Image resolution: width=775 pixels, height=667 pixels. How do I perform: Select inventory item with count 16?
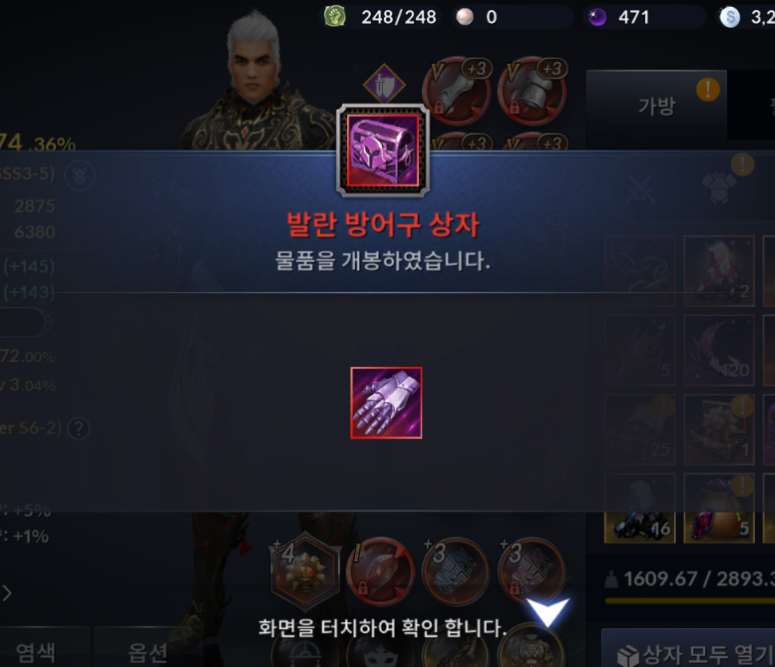click(640, 528)
